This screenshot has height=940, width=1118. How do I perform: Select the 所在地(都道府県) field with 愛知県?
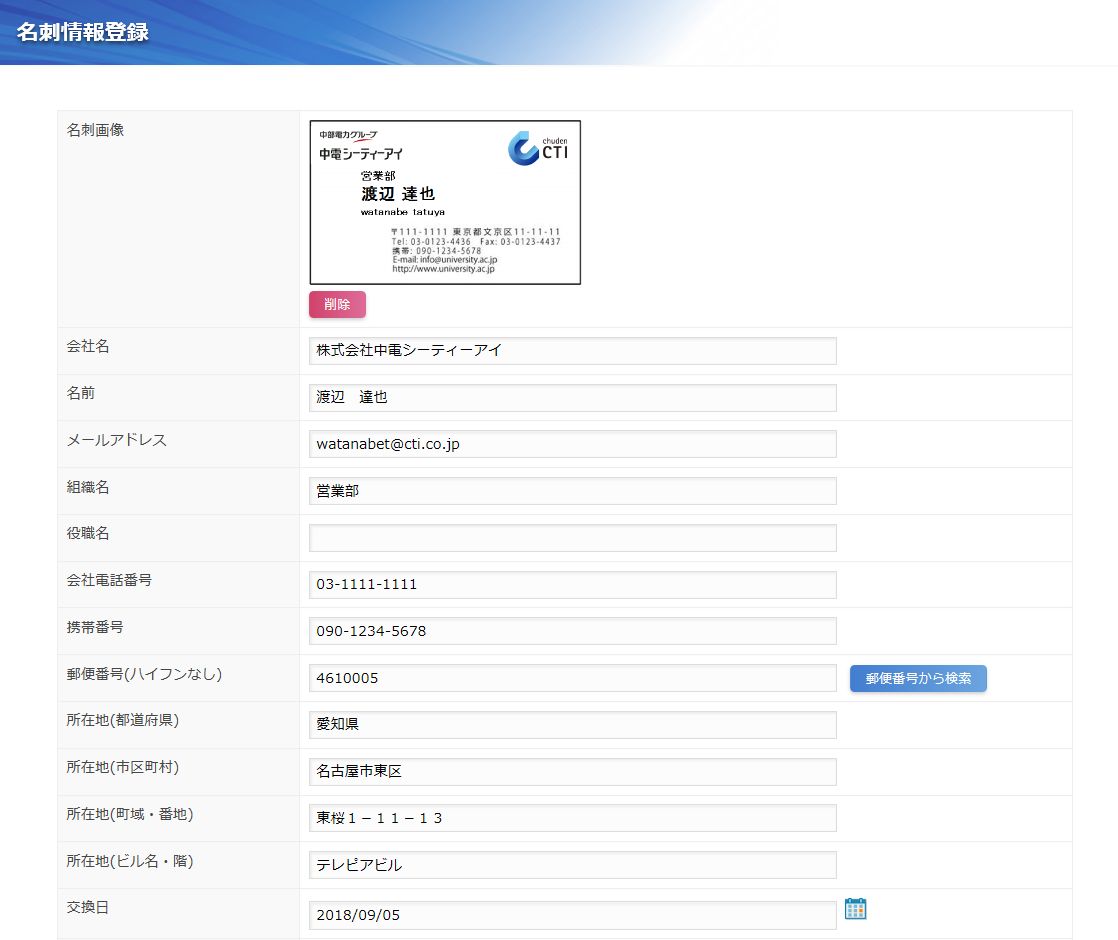572,725
